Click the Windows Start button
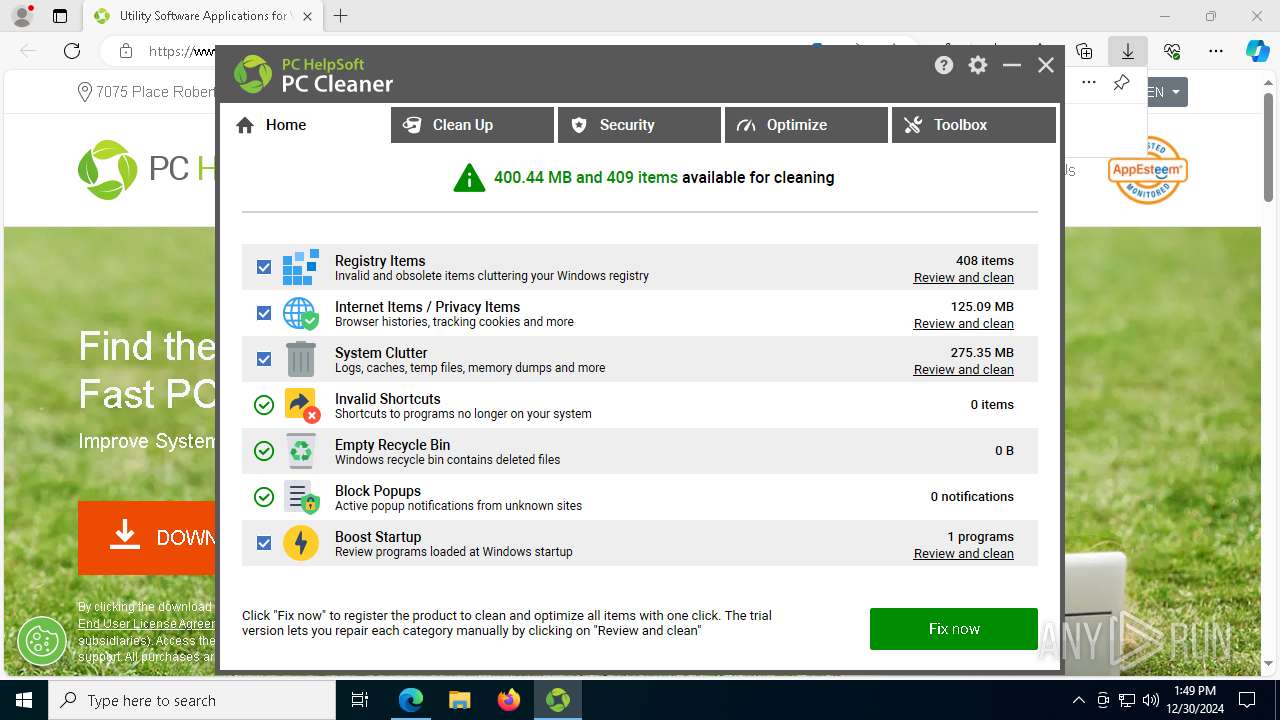The height and width of the screenshot is (720, 1280). [24, 700]
